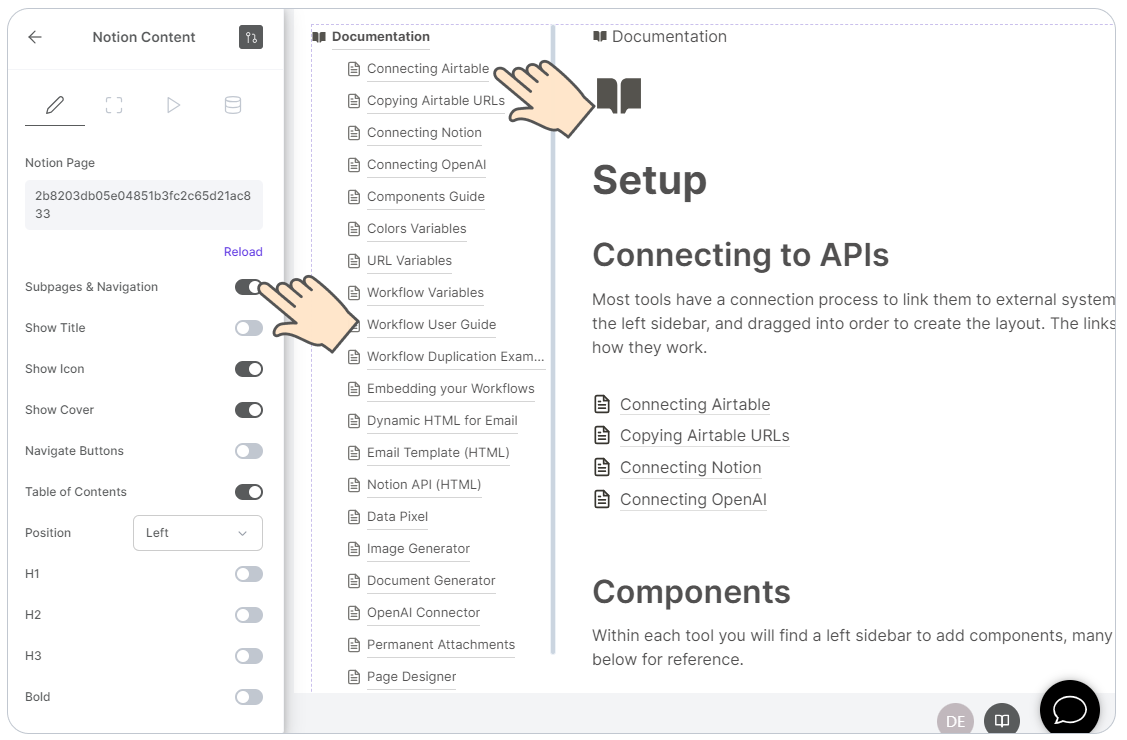Open Dynamic HTML for Email page
The height and width of the screenshot is (740, 1127).
pos(442,420)
